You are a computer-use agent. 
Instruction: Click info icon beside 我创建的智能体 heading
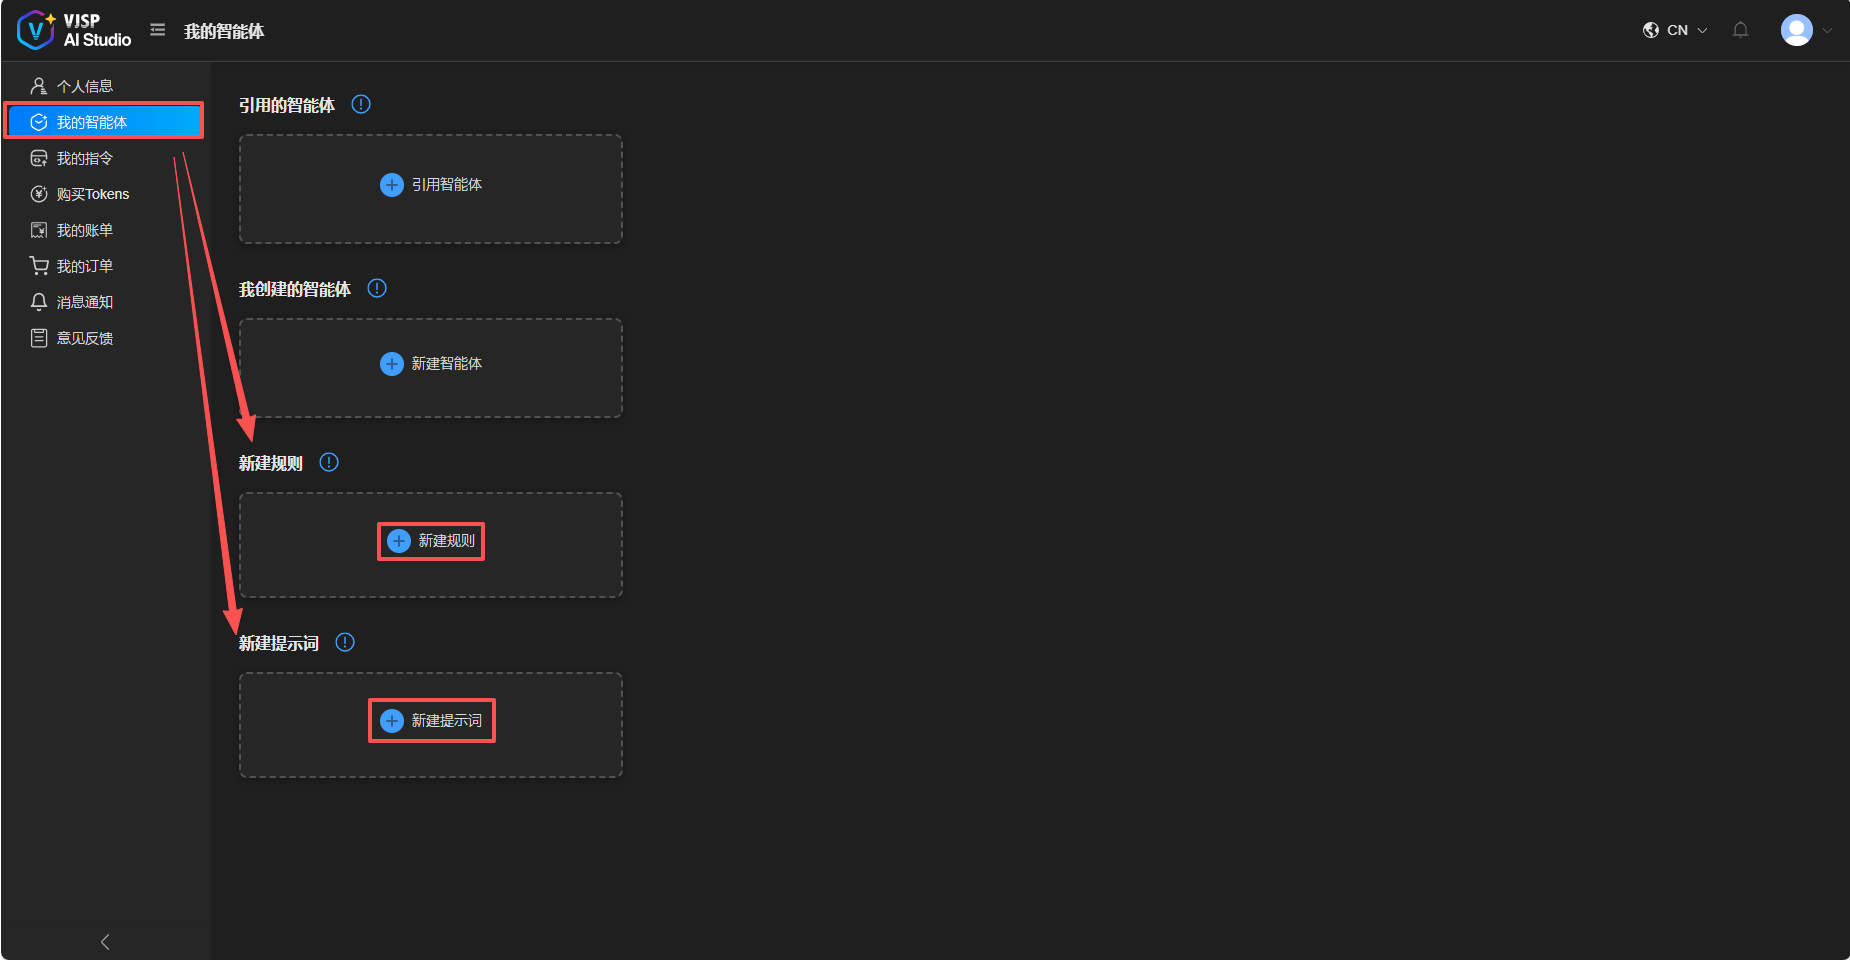377,288
